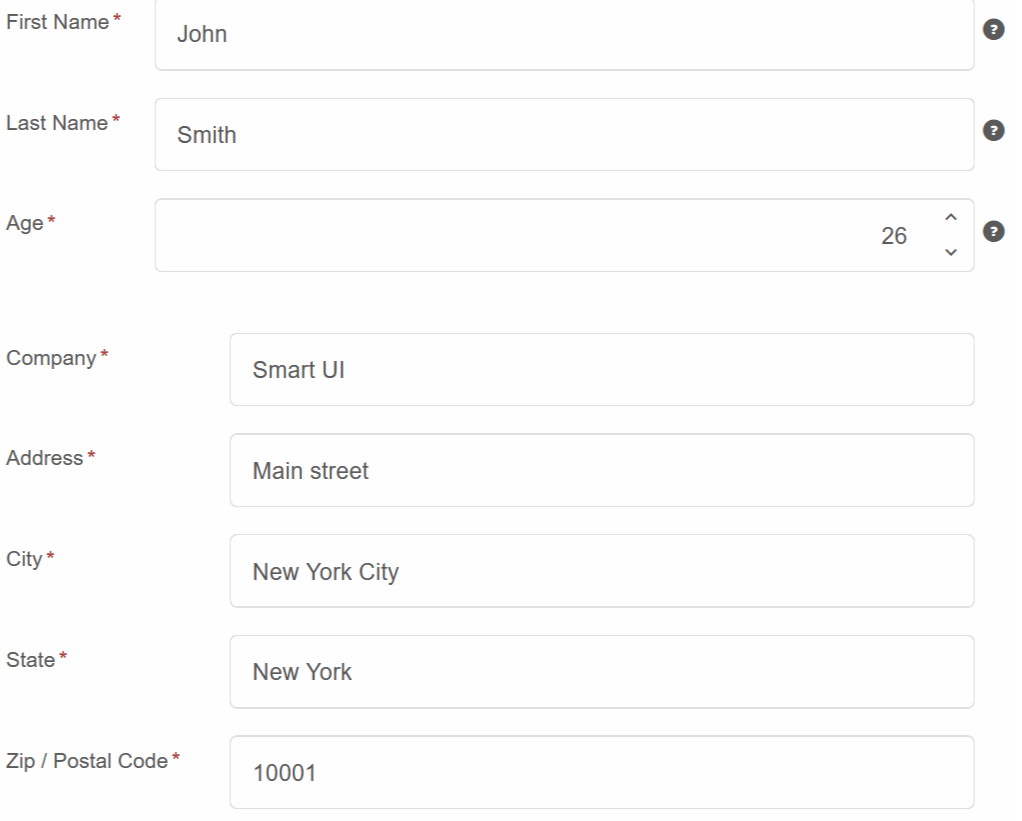
Task: Decrease Age with the down arrow
Action: [x=951, y=252]
